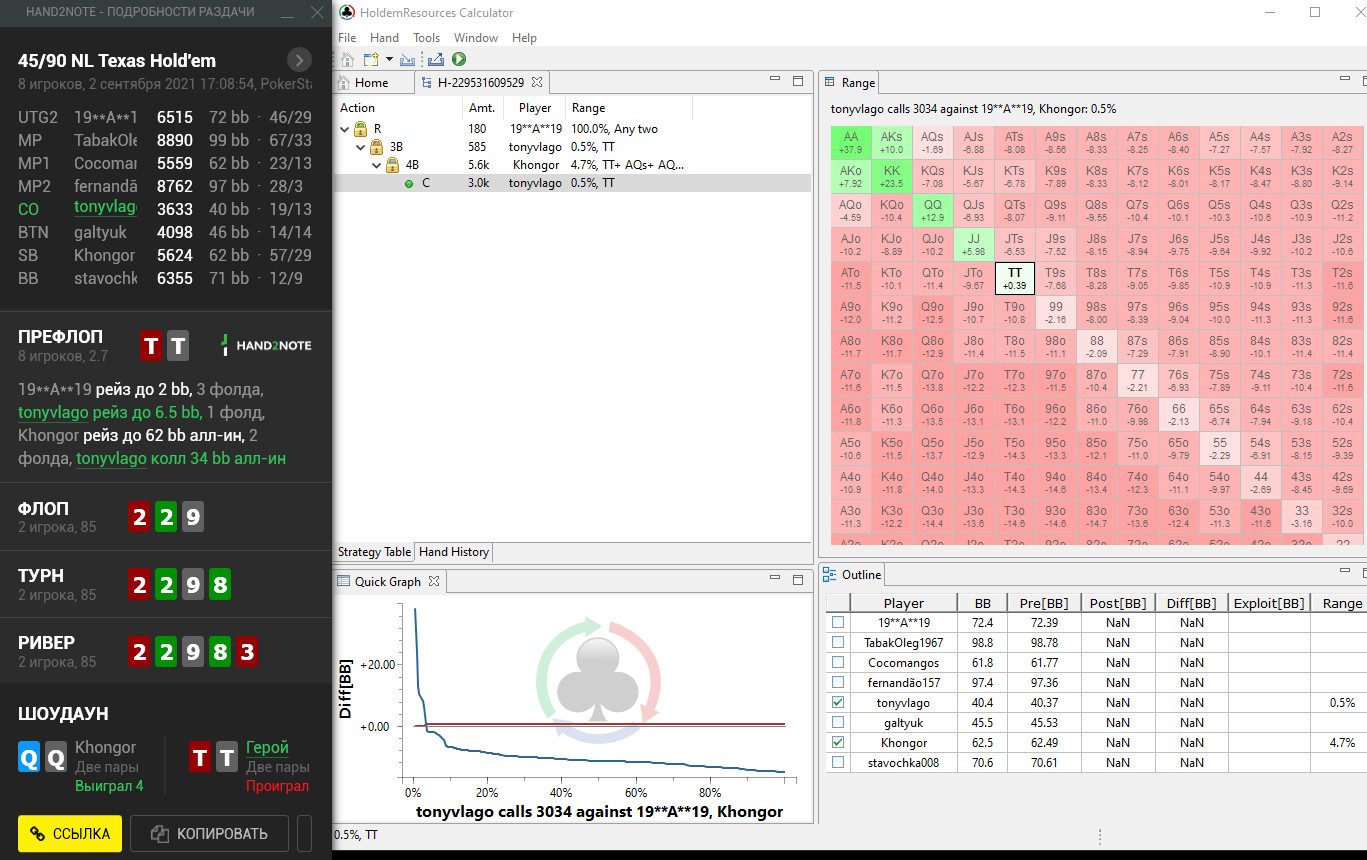Switch to the Strategy Table tab
This screenshot has height=860, width=1367.
pos(374,552)
